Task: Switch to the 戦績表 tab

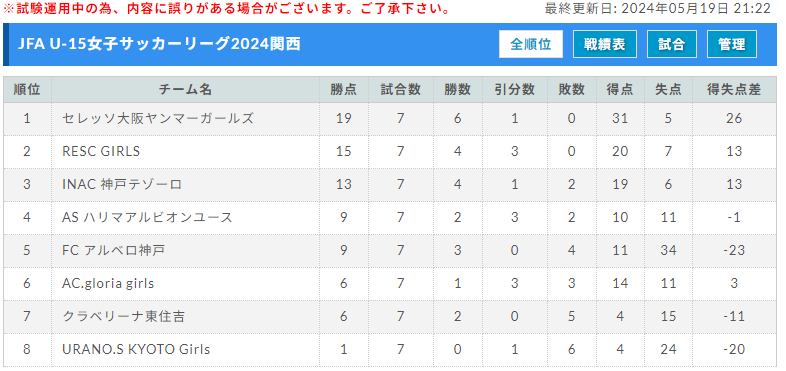Action: [x=605, y=44]
